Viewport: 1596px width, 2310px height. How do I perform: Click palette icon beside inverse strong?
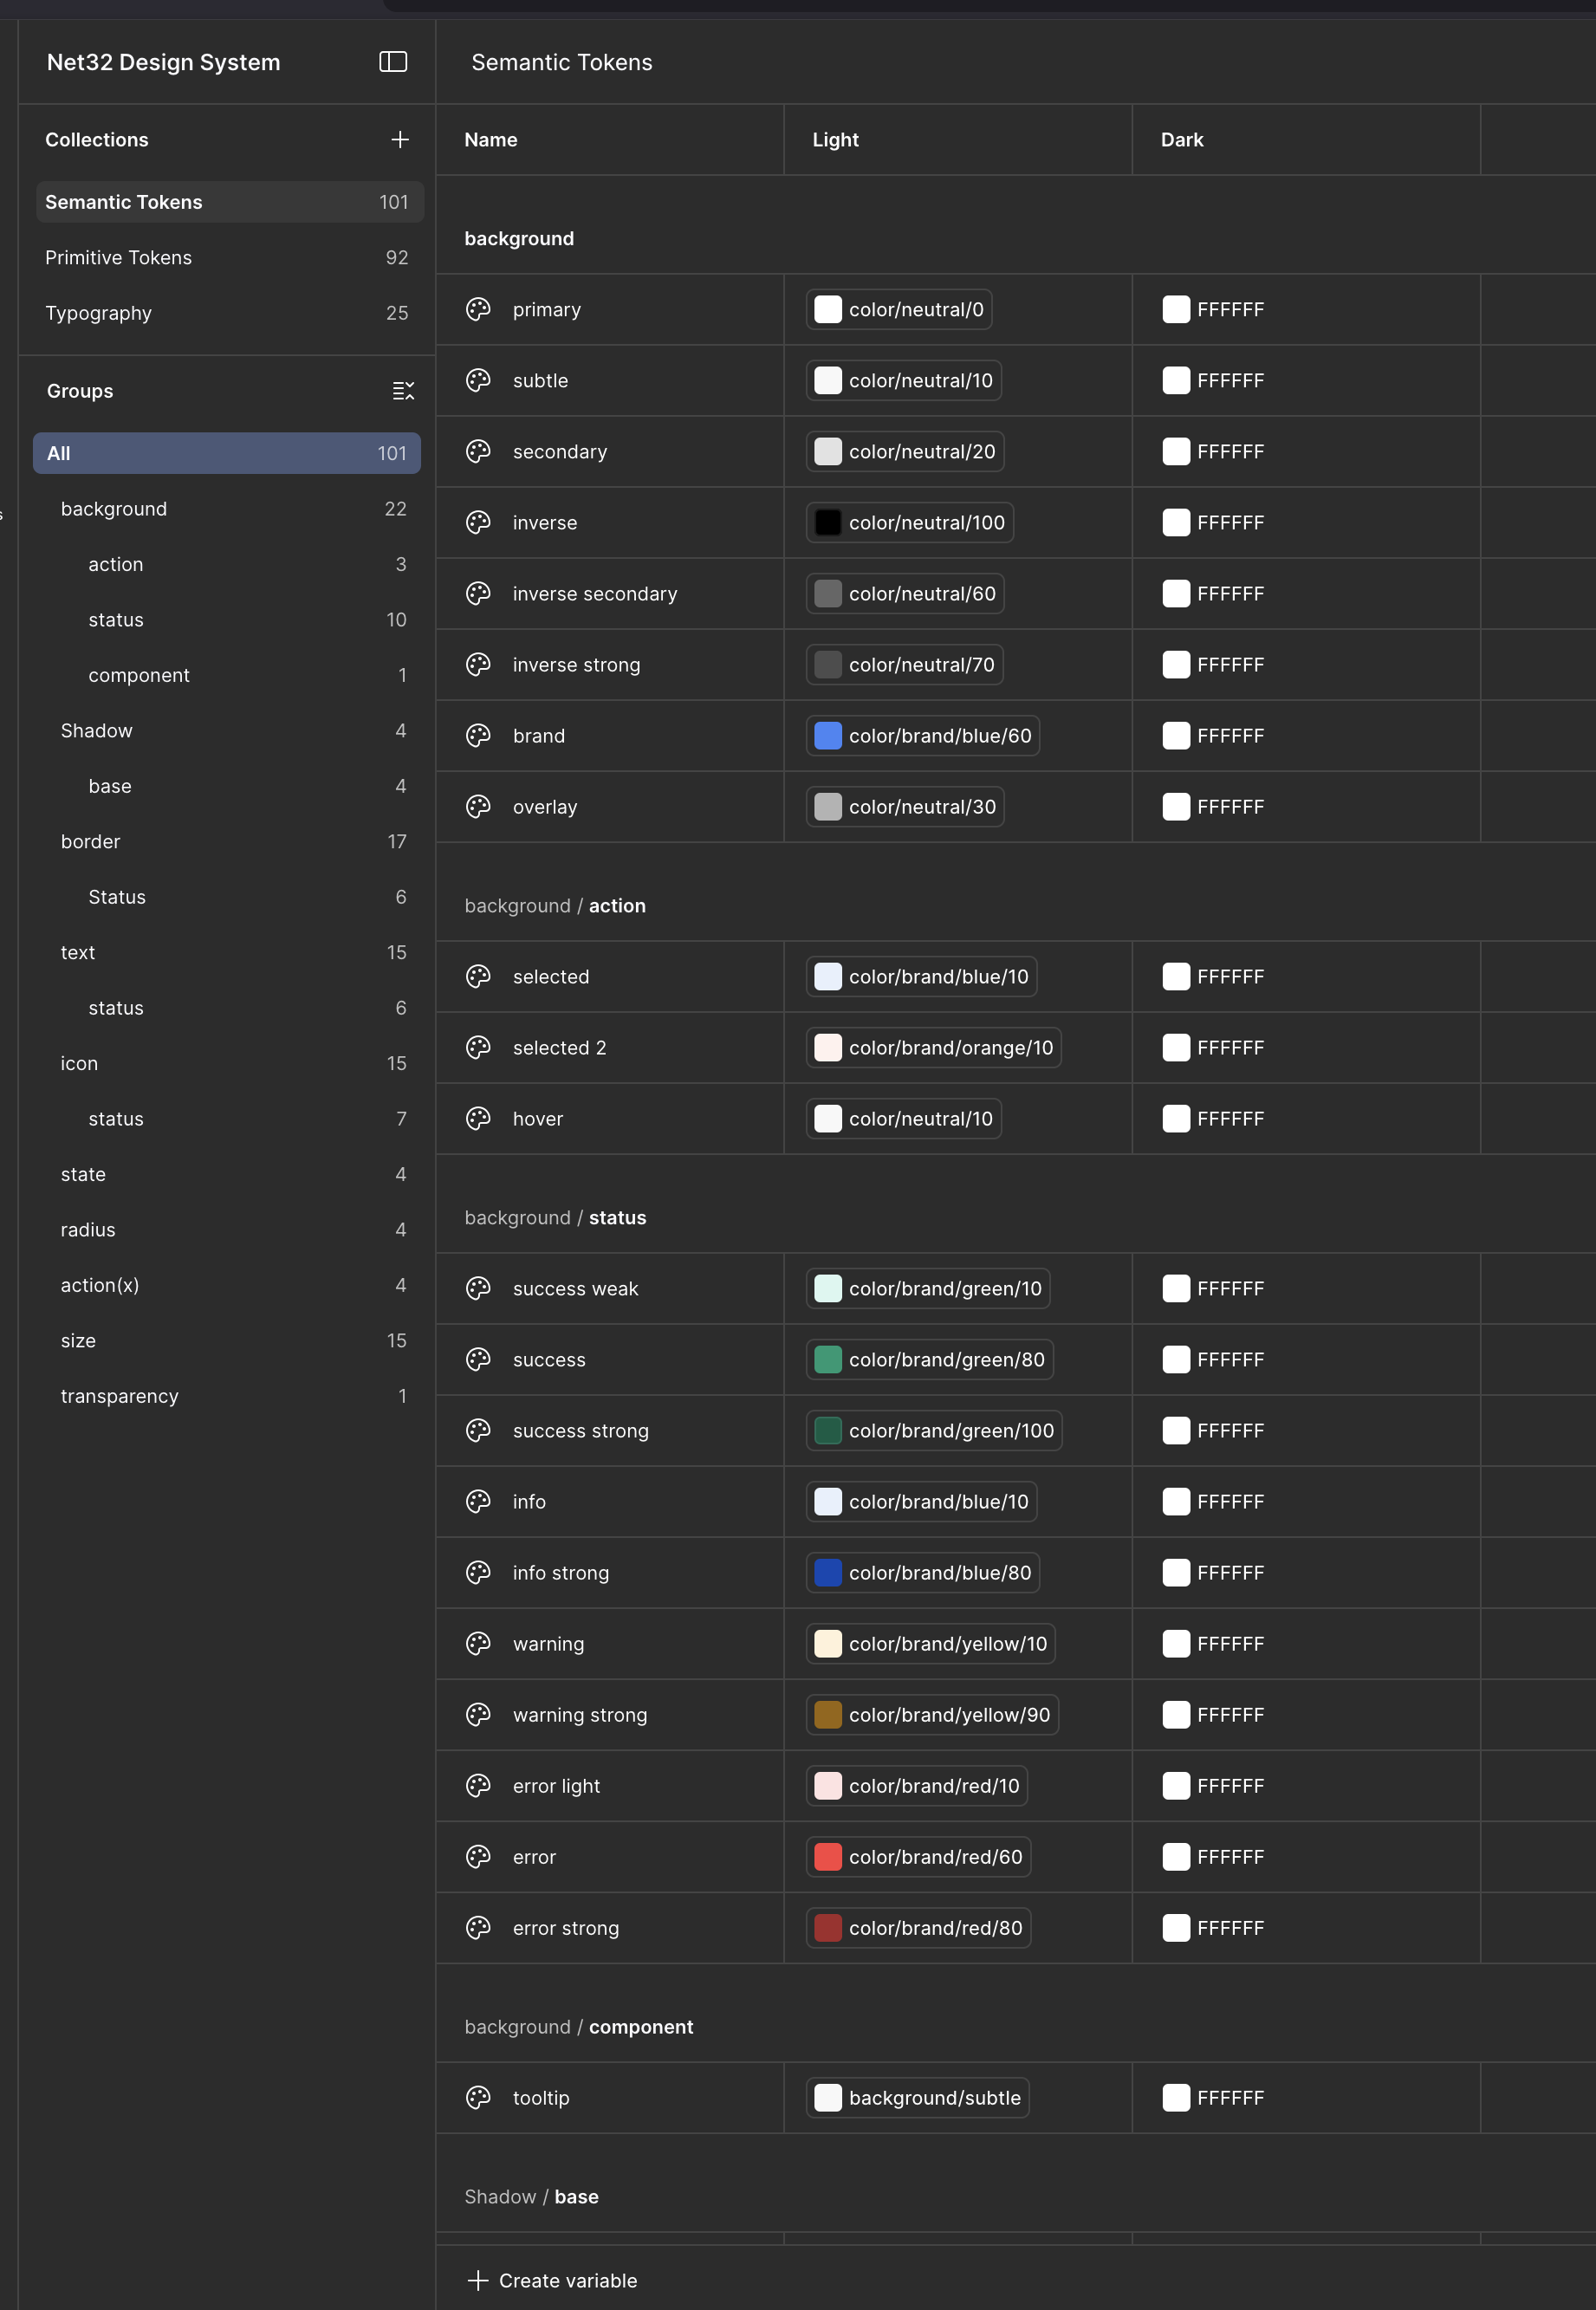pos(478,665)
